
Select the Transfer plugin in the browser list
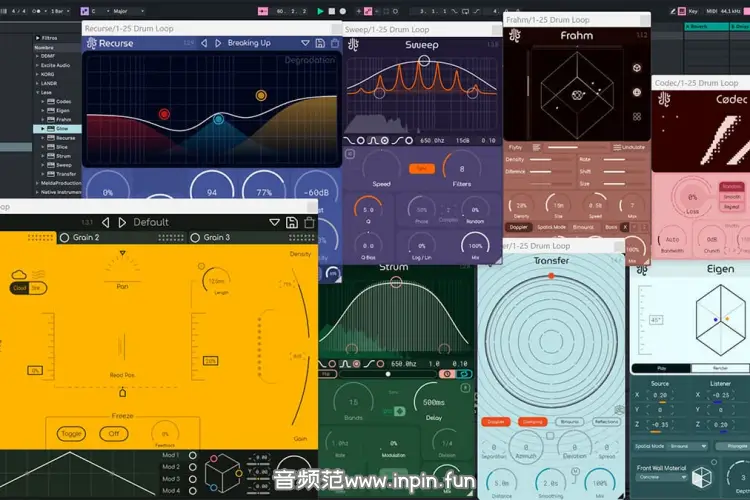pyautogui.click(x=66, y=174)
